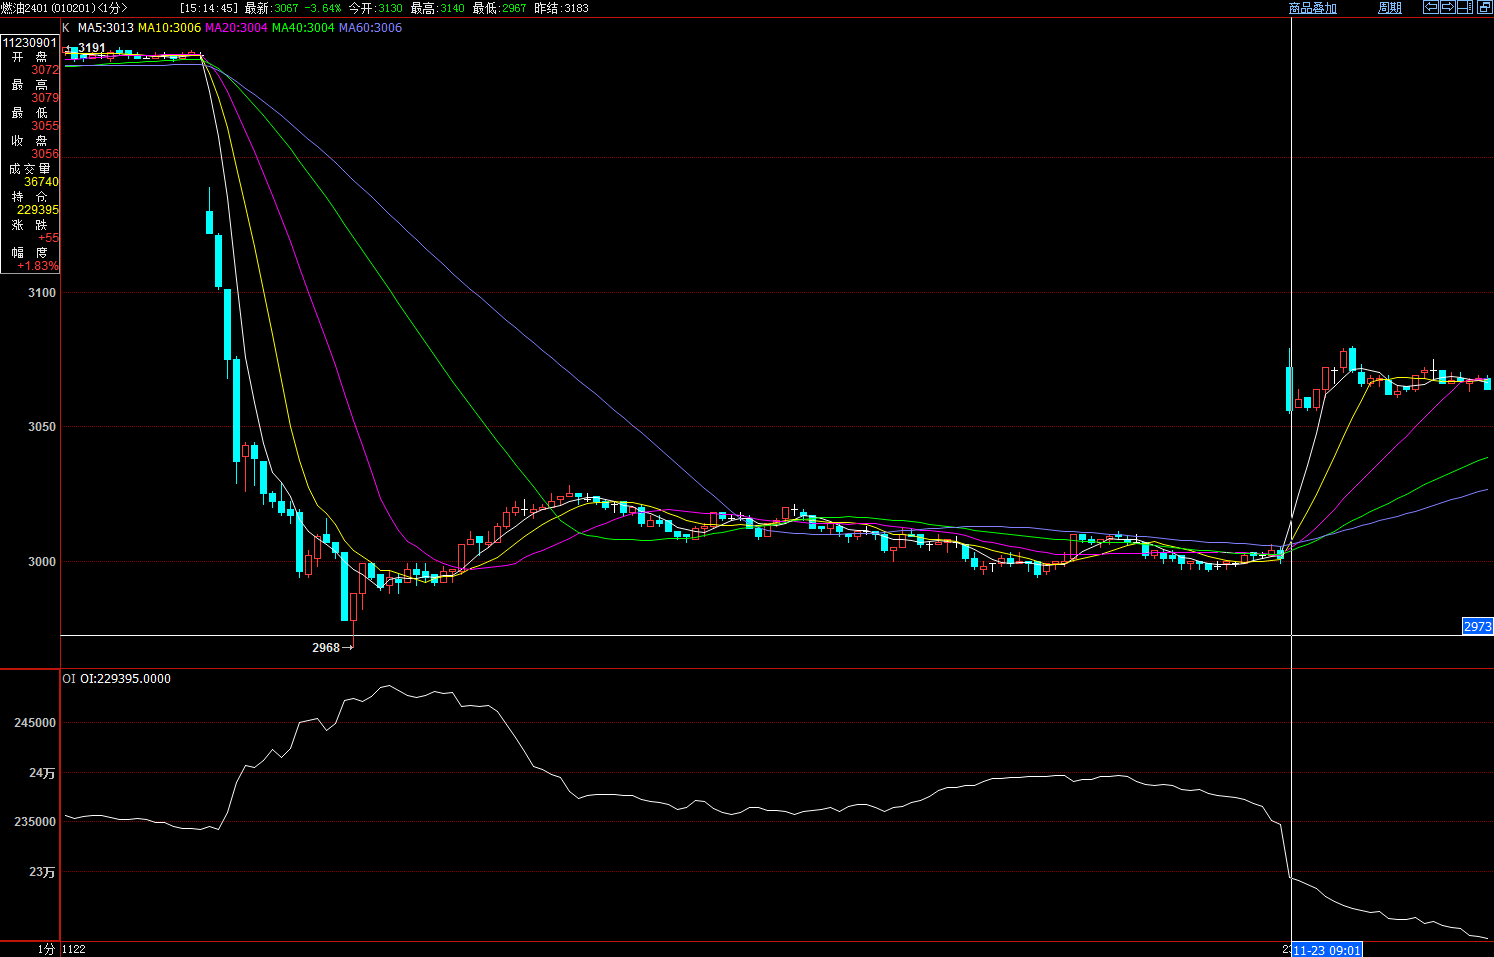This screenshot has width=1494, height=957.
Task: Click the 3050 price axis label
Action: 42,427
